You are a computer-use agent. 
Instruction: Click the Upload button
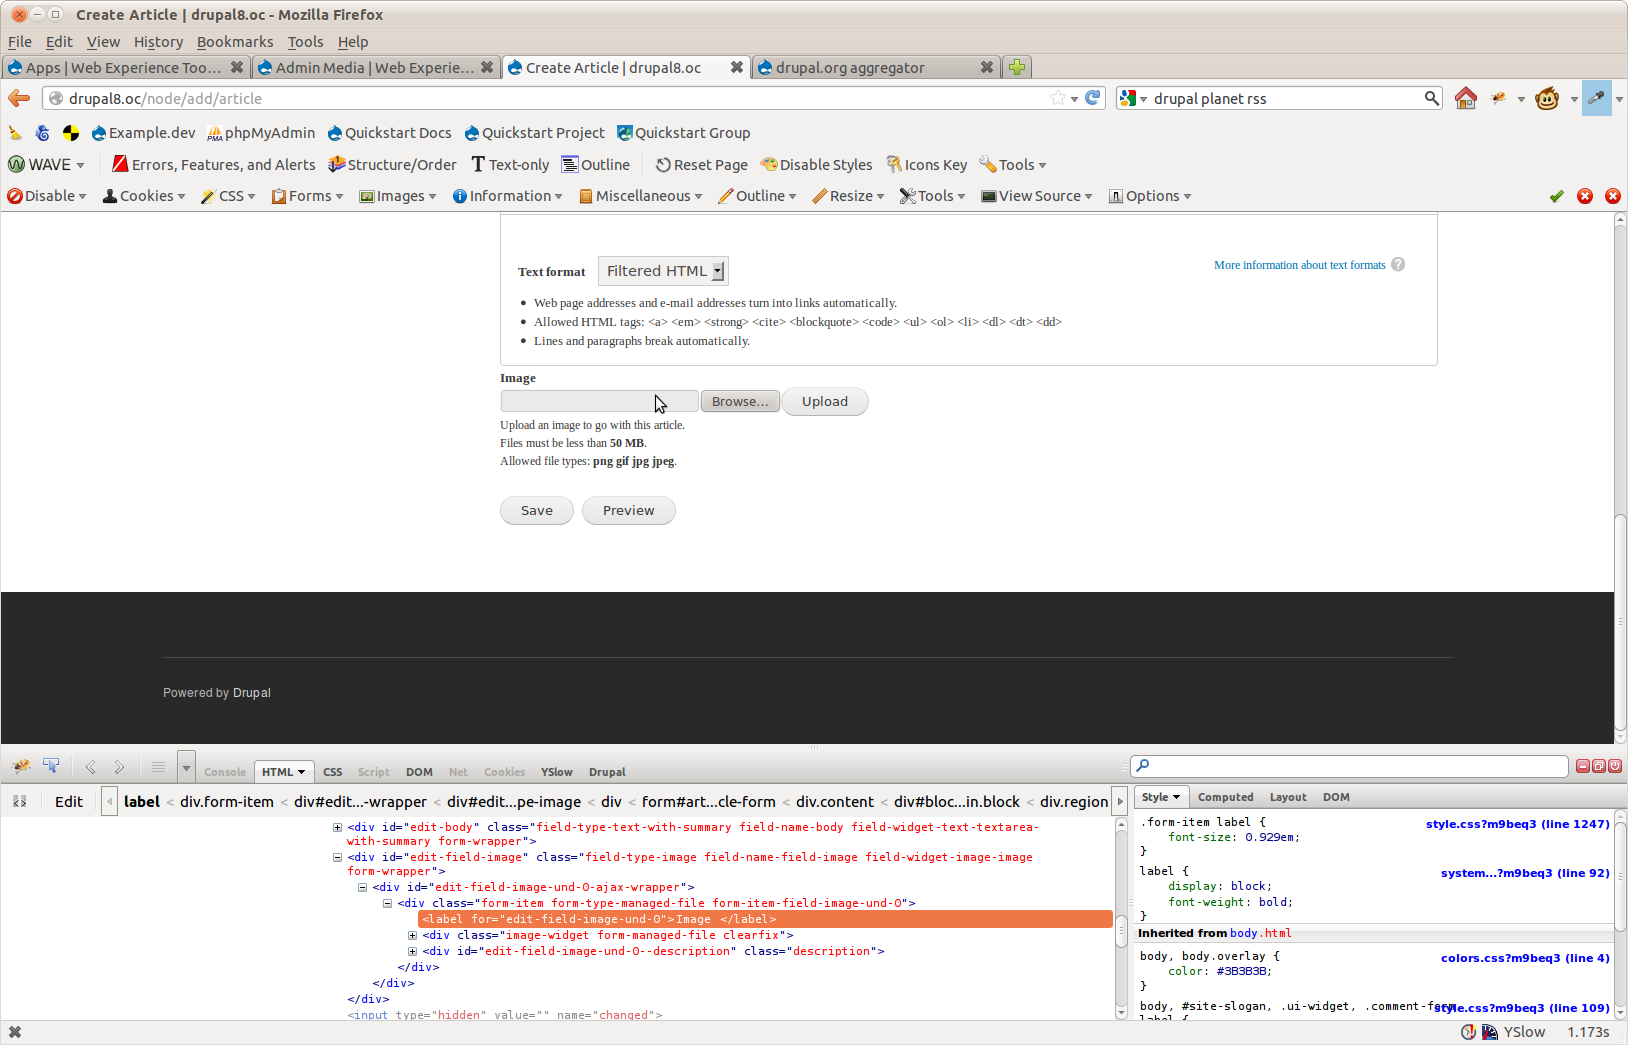pos(825,401)
